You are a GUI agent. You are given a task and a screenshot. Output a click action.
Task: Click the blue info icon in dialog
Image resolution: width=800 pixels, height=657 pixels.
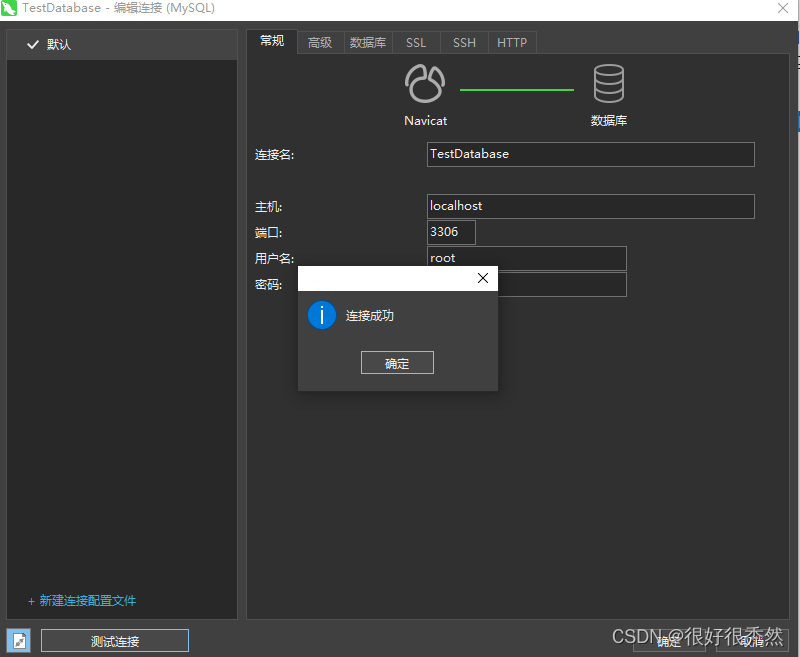(322, 315)
